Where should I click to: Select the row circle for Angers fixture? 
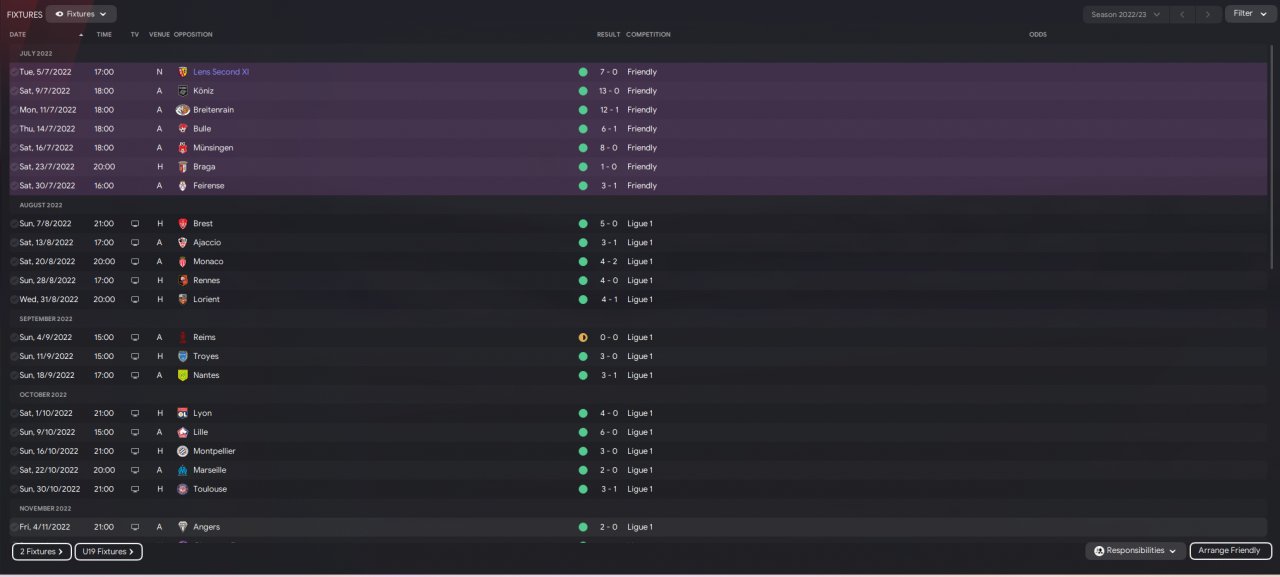tap(14, 527)
